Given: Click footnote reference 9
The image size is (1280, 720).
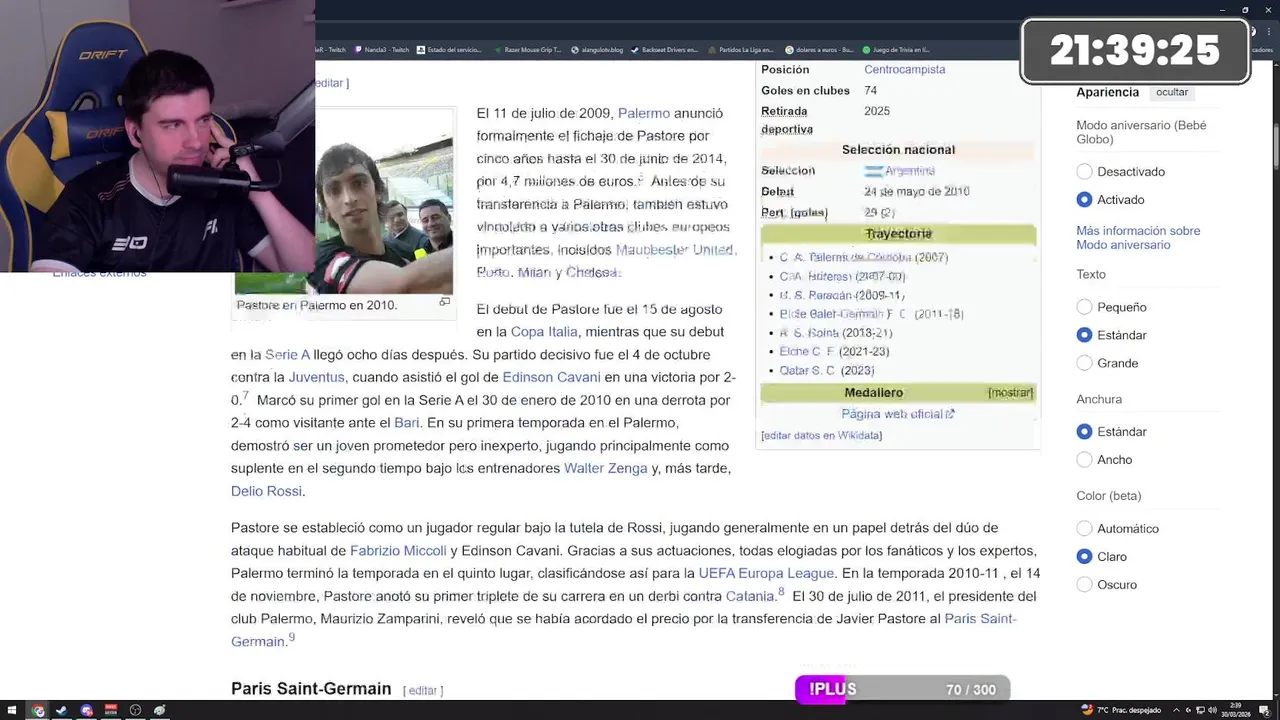Looking at the screenshot, I should [292, 638].
